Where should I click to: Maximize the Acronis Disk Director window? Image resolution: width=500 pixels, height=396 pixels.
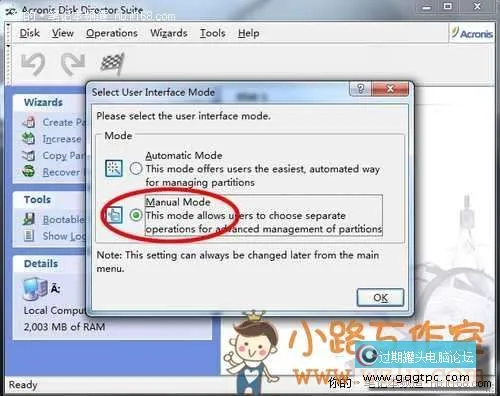point(448,6)
